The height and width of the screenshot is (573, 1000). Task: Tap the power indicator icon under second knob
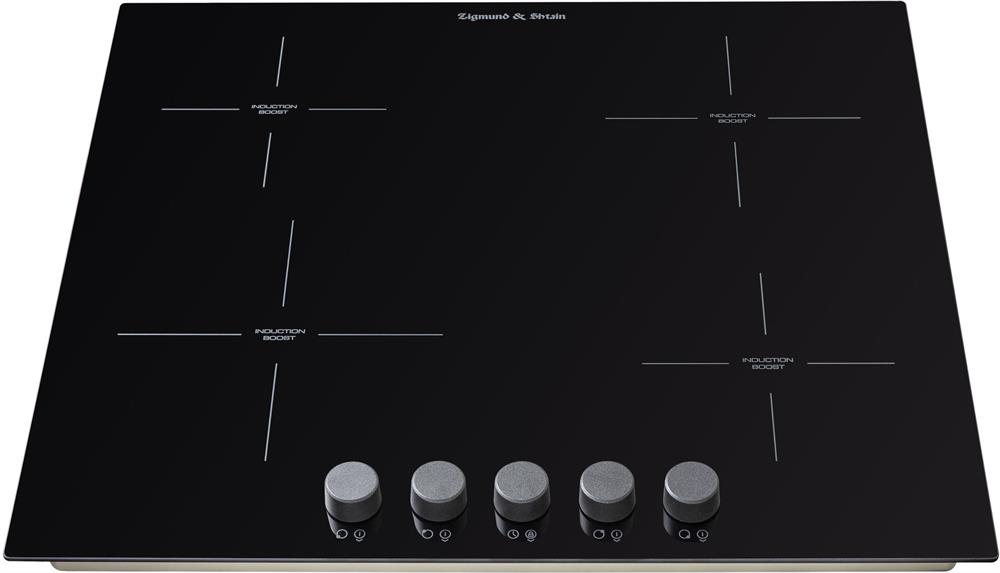(446, 534)
